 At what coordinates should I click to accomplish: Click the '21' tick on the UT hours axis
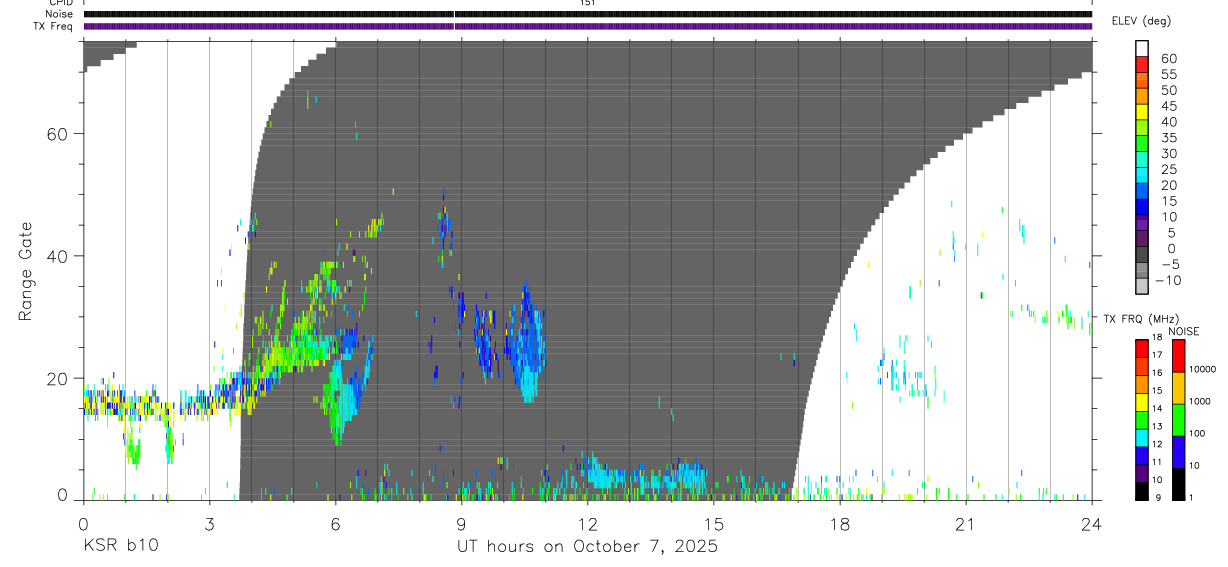click(x=965, y=523)
